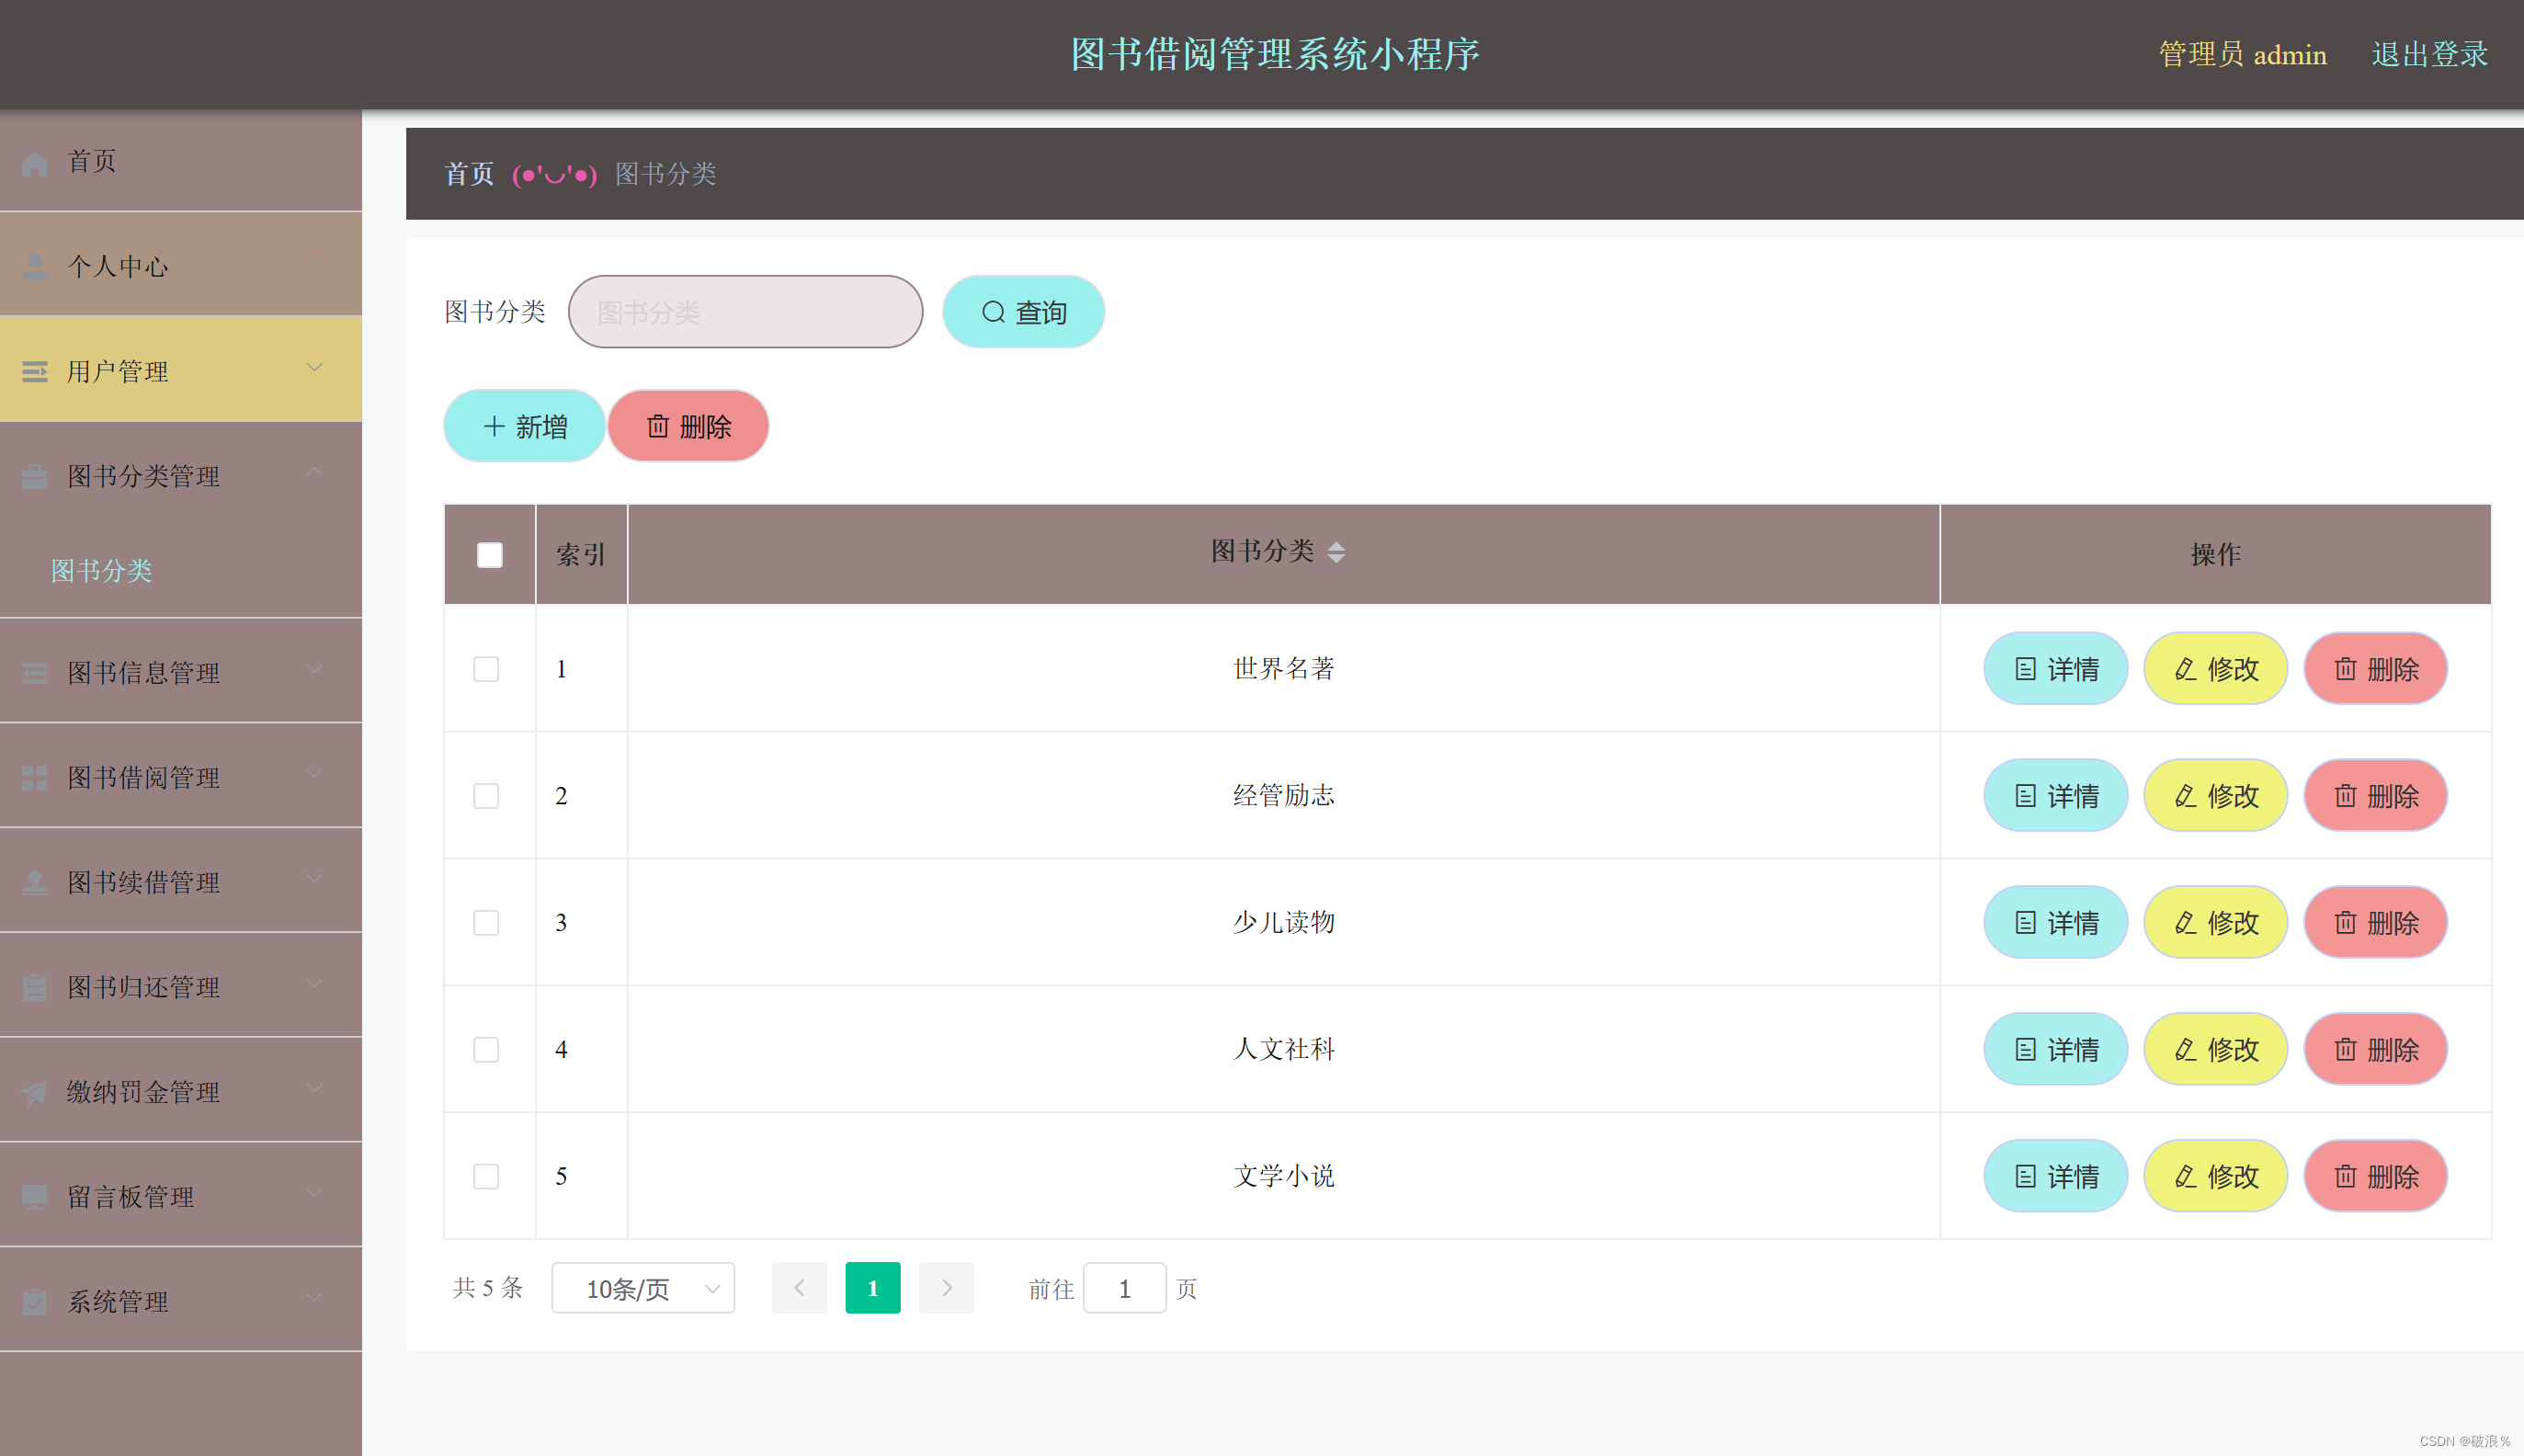Check the box for row 人文社科

click(x=486, y=1049)
